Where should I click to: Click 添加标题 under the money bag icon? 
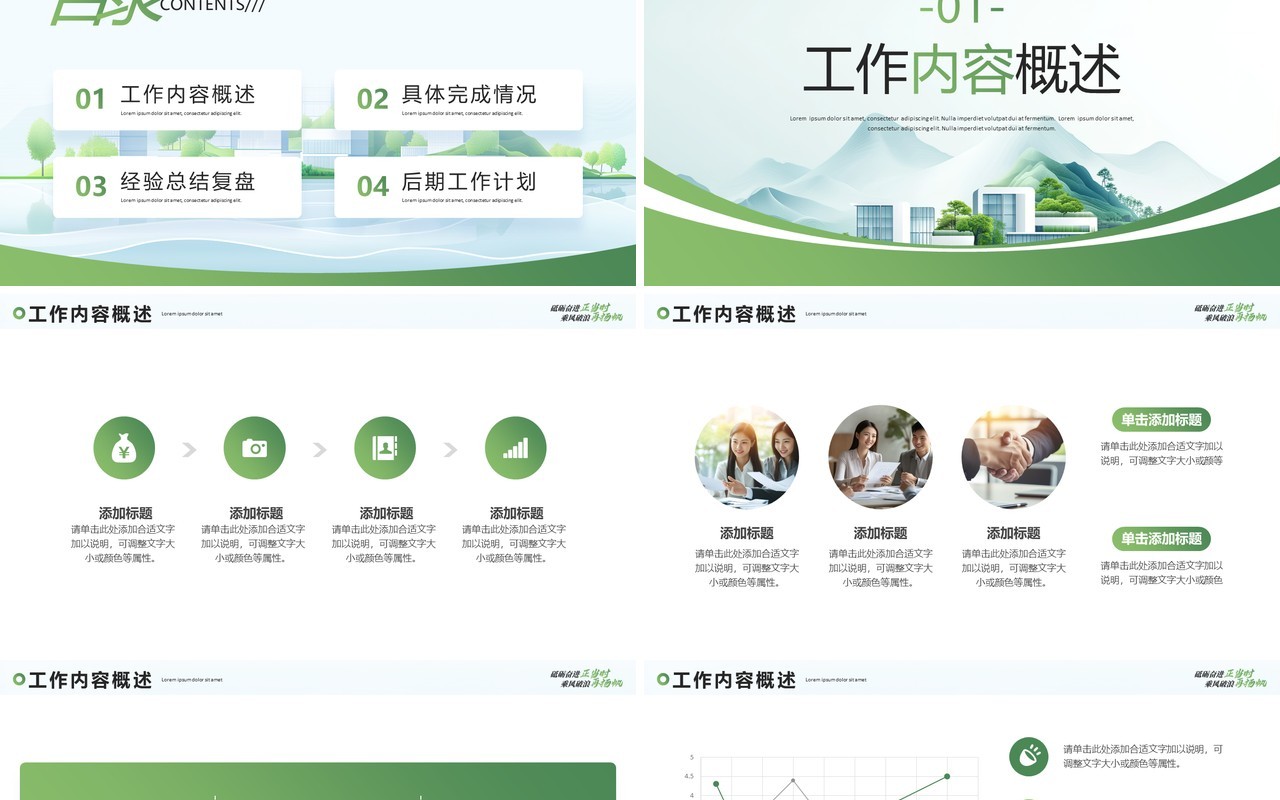(125, 513)
